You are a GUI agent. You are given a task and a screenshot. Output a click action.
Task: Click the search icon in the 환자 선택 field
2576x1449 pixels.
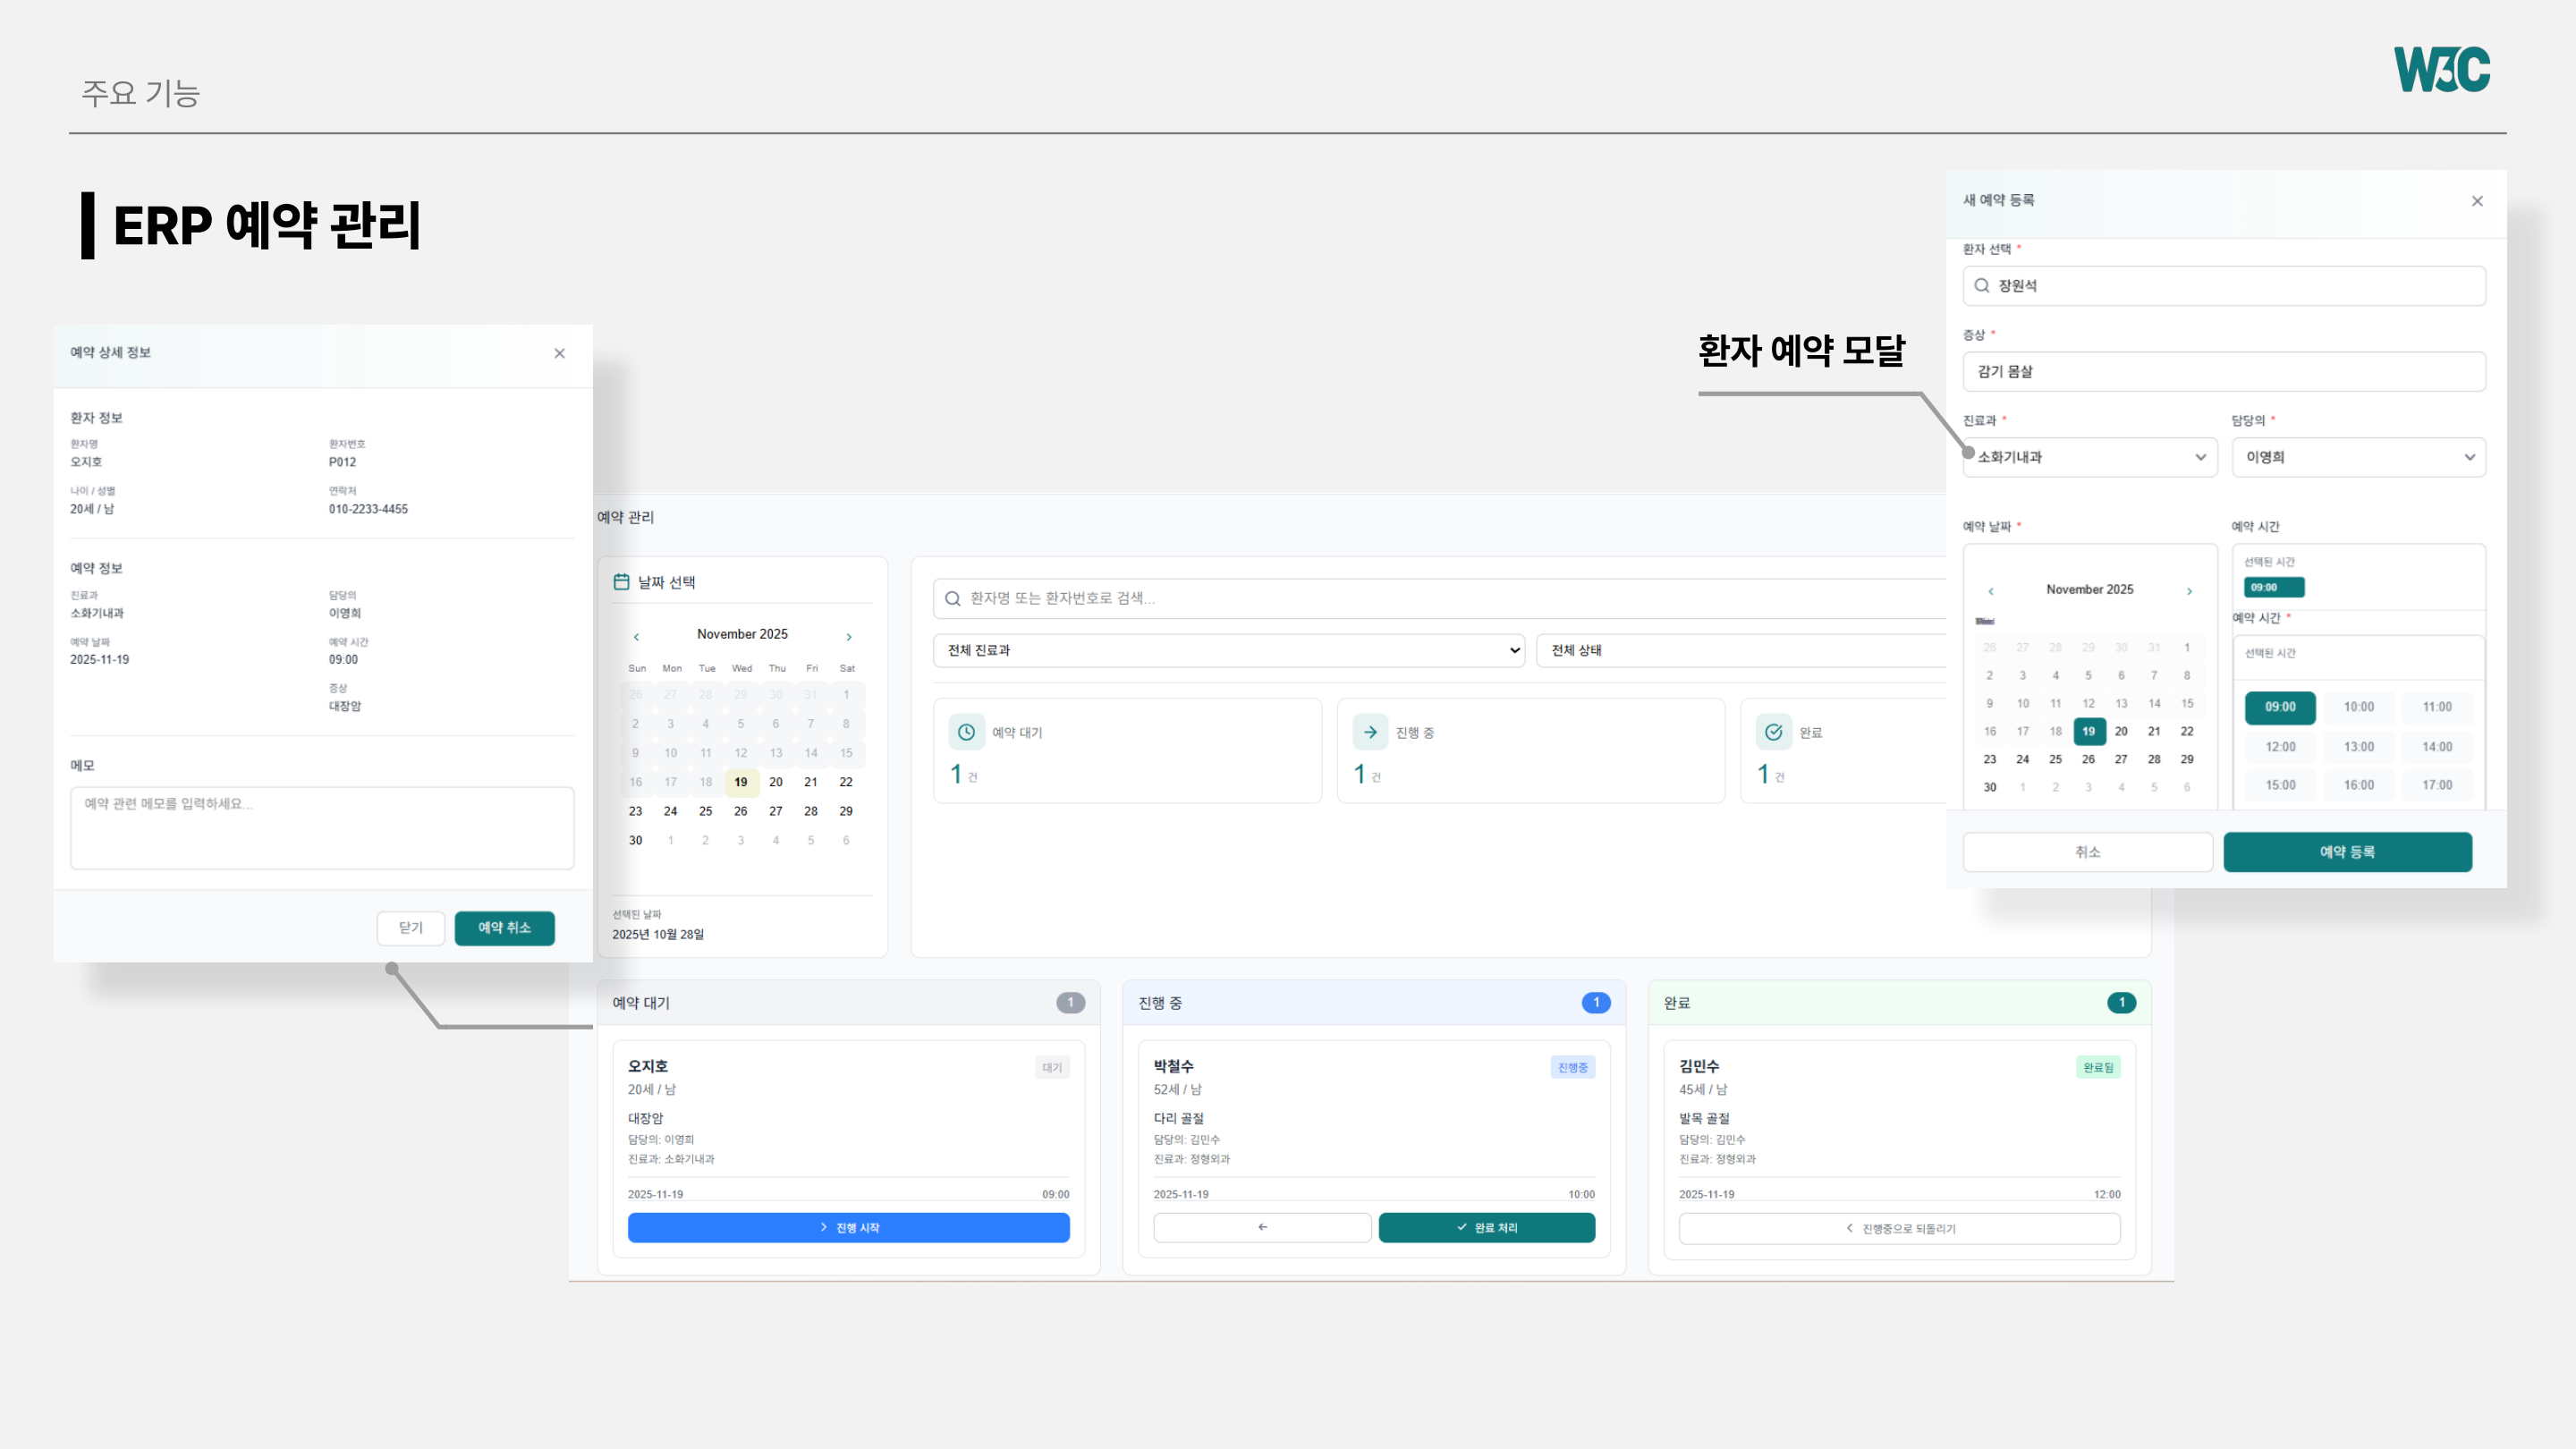[1982, 286]
